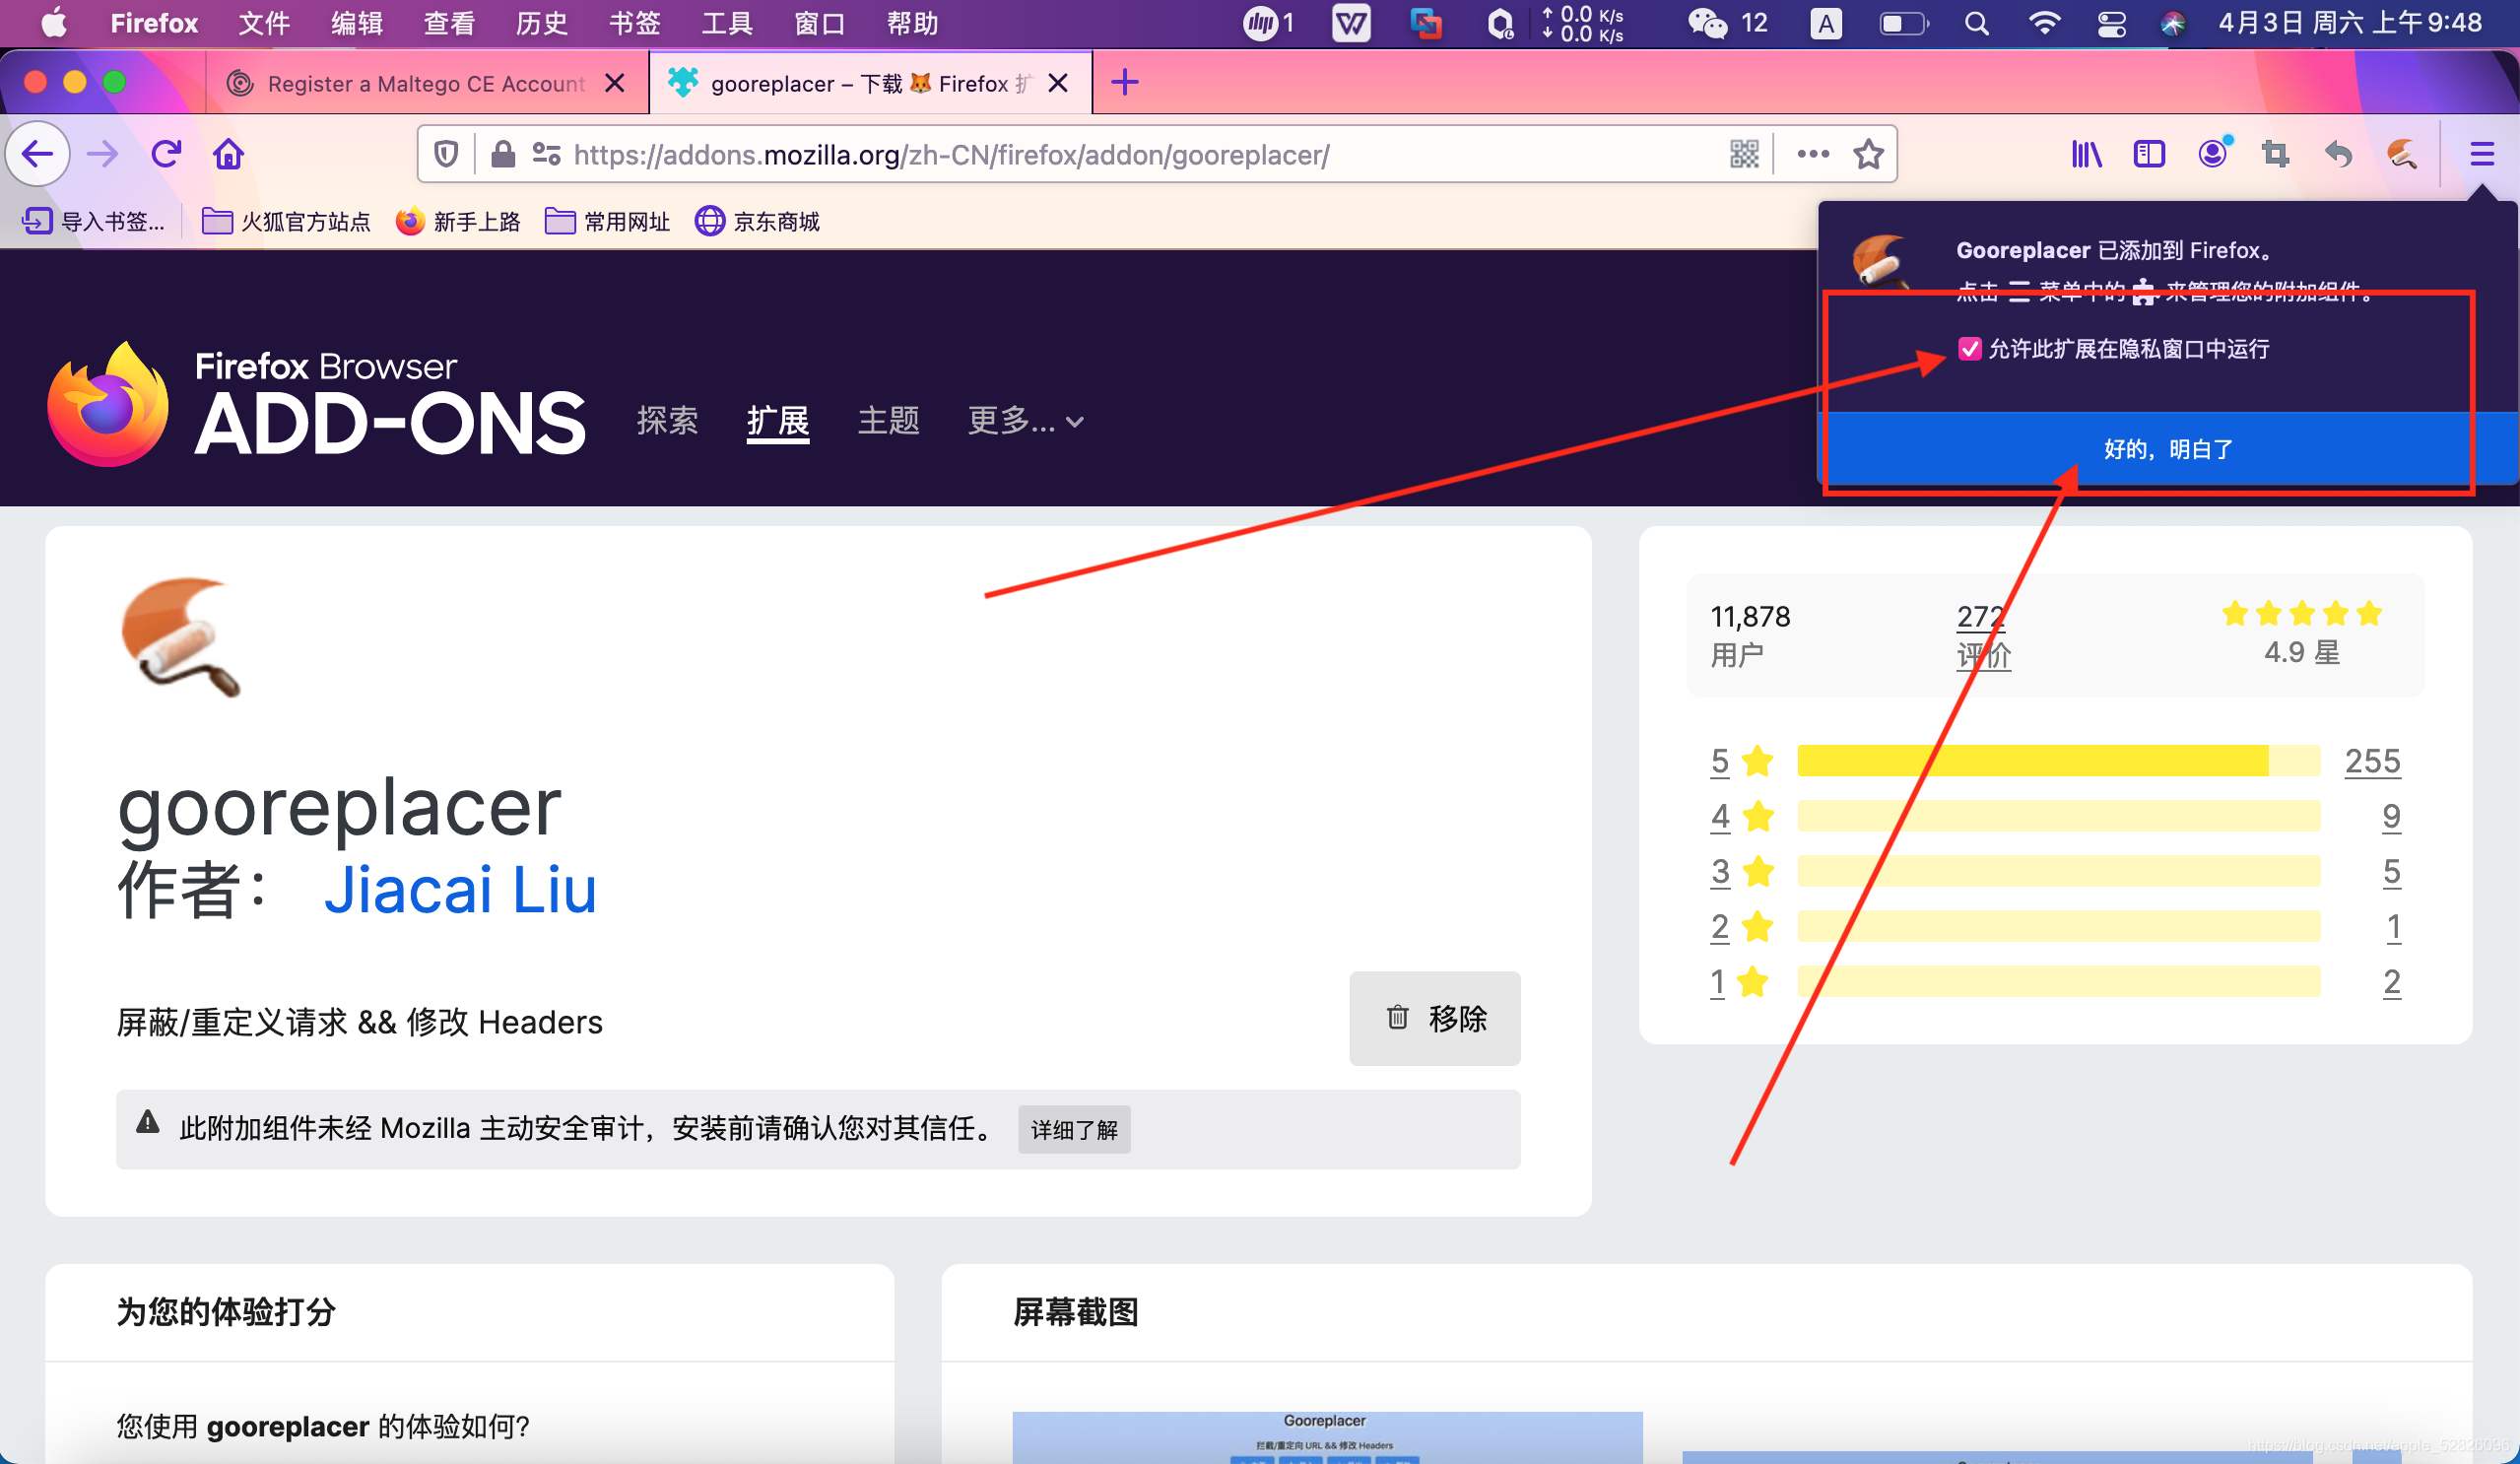Bookmark this page with star icon

[1868, 154]
